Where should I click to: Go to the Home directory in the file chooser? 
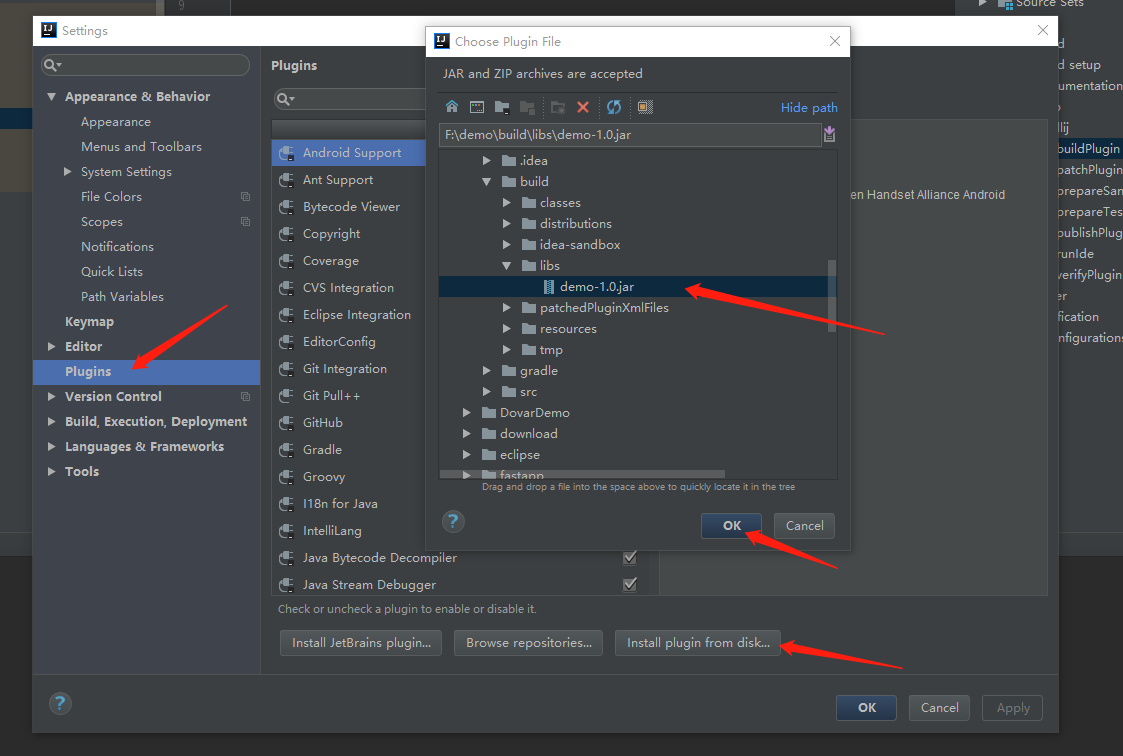[452, 107]
